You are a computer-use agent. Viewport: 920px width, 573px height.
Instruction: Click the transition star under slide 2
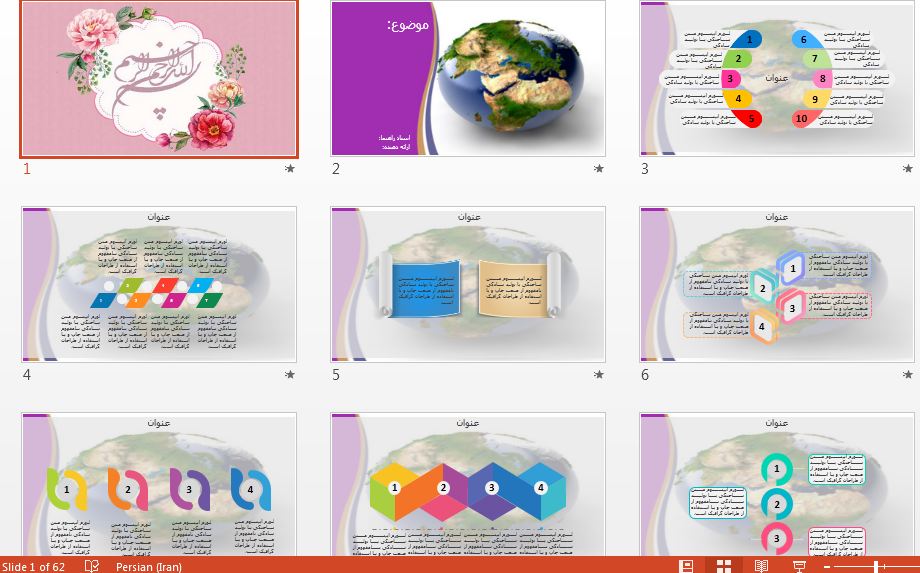(x=599, y=169)
